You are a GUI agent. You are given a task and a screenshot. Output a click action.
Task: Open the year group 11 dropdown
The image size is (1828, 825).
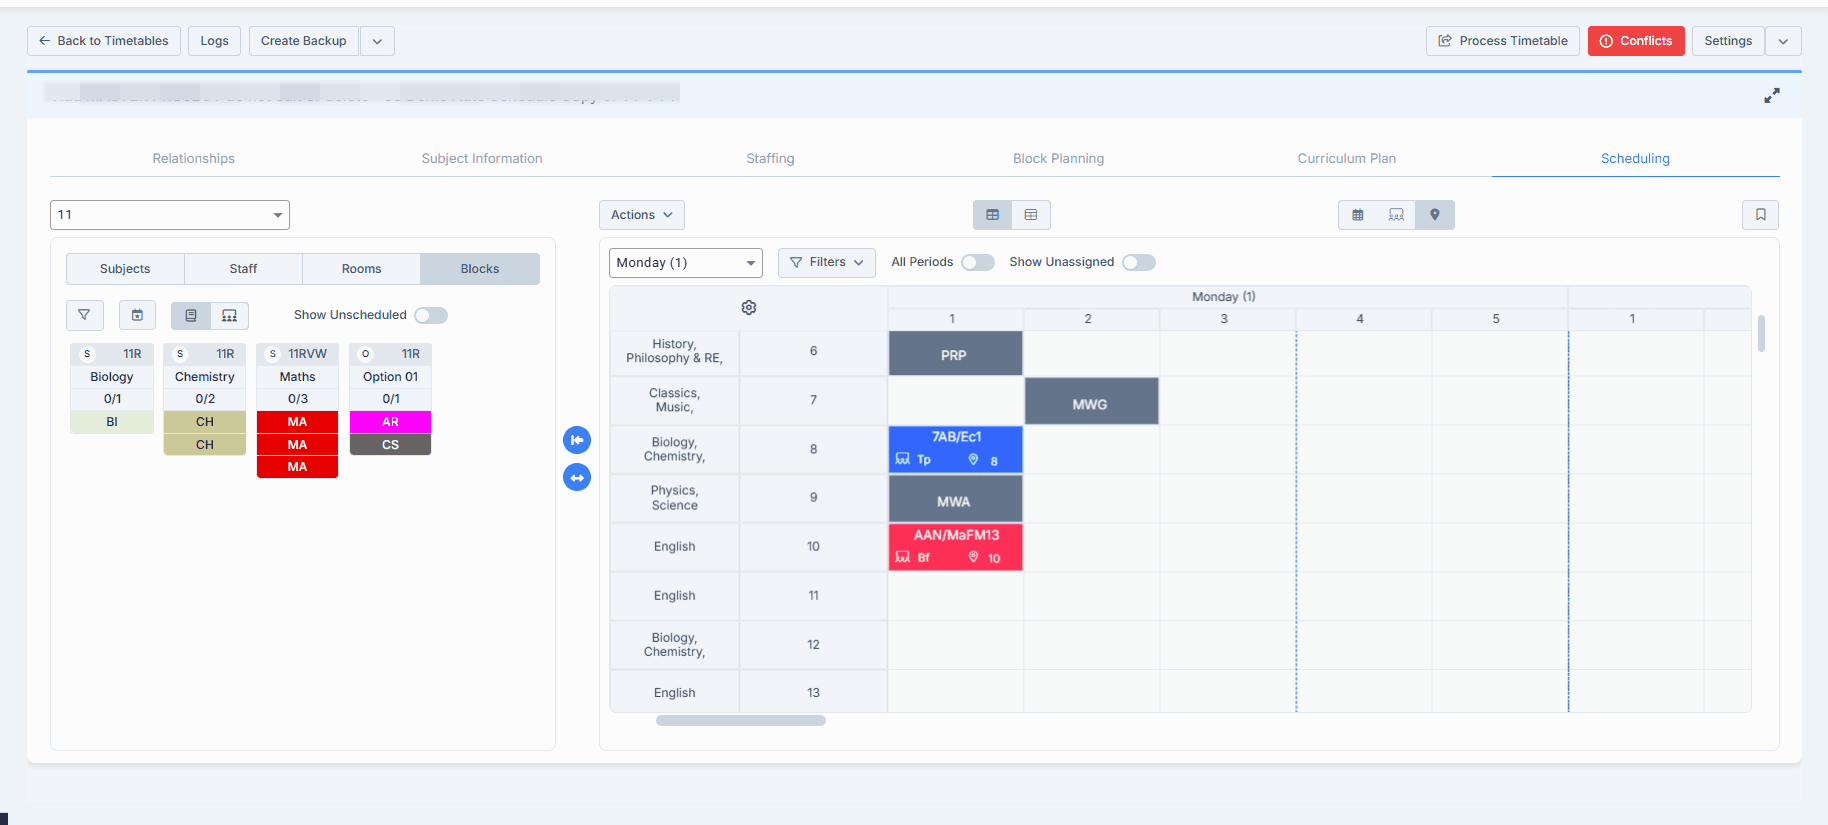(170, 215)
